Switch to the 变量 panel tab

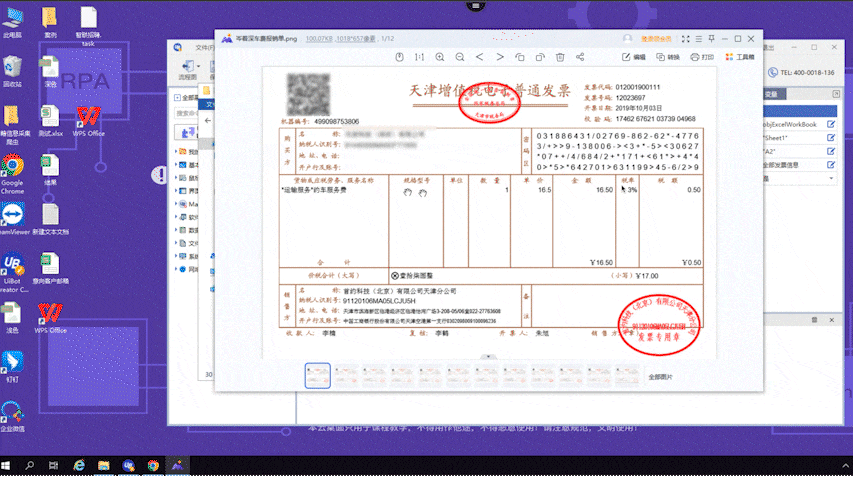tap(772, 94)
